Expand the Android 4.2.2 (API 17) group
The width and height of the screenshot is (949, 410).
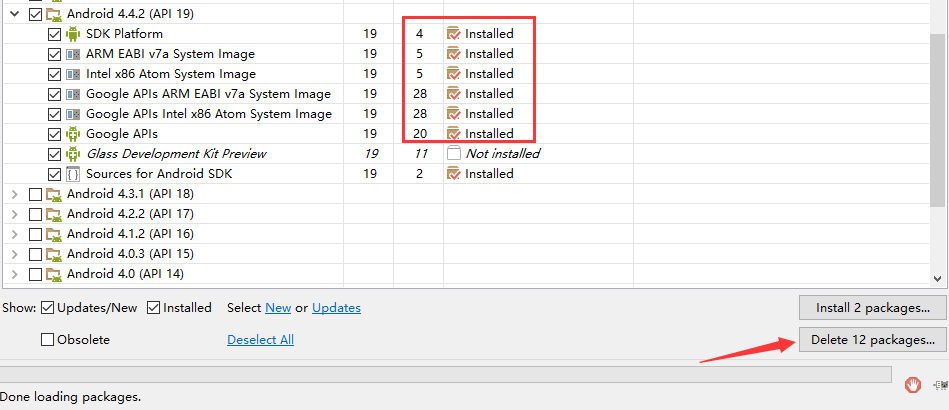click(x=15, y=214)
